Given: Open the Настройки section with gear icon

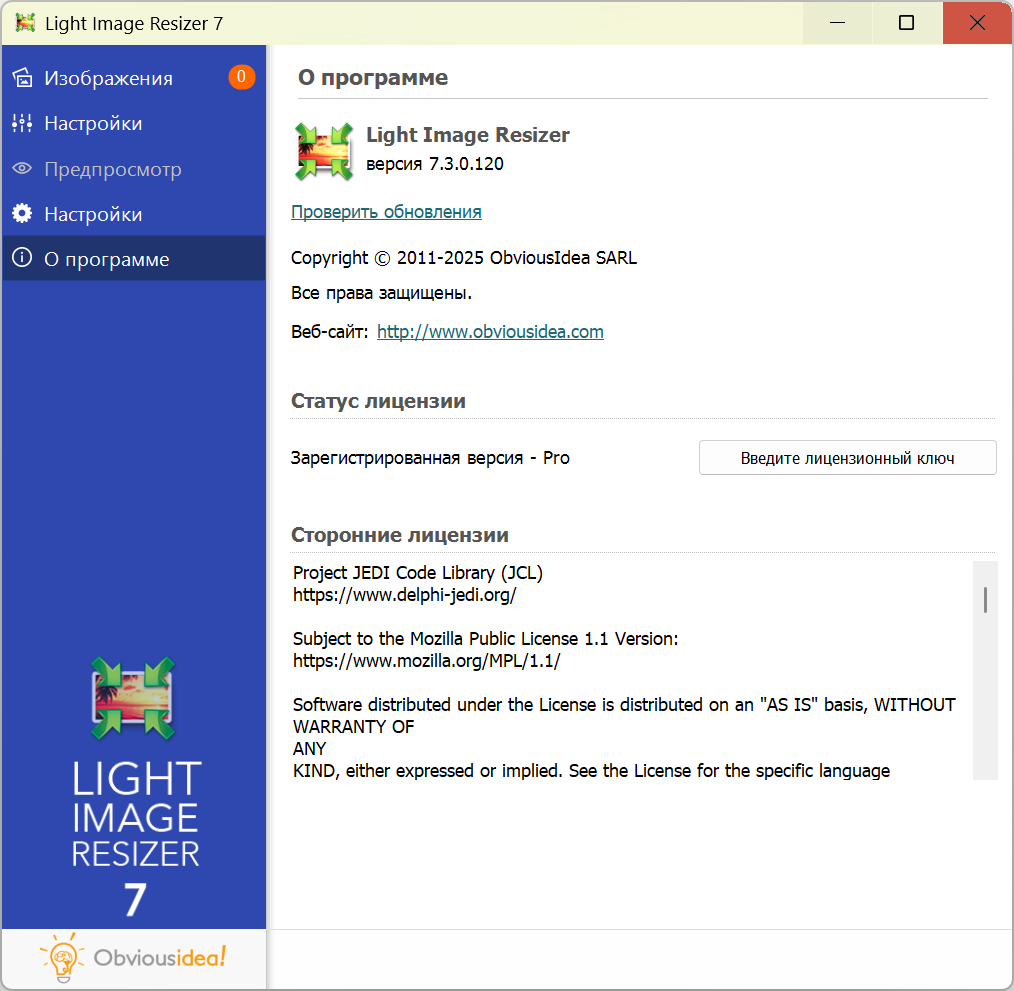Looking at the screenshot, I should tap(93, 214).
